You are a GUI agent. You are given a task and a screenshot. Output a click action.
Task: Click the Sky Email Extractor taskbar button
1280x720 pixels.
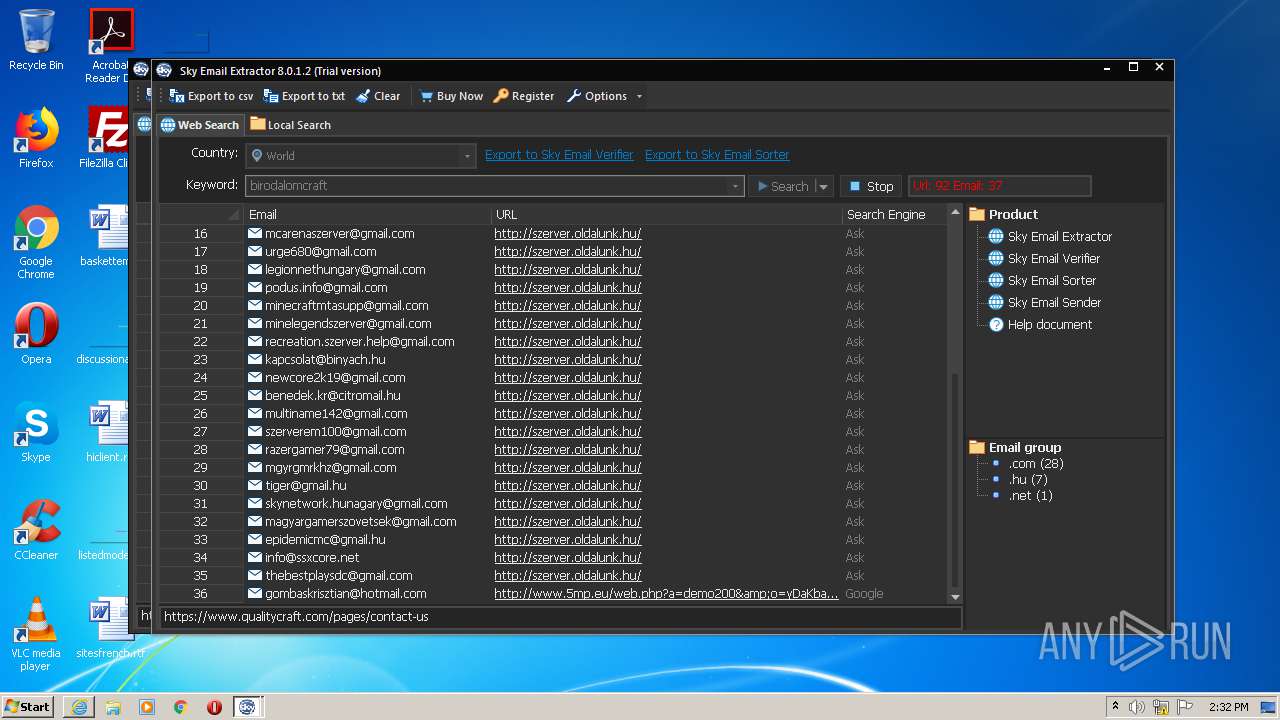pyautogui.click(x=247, y=707)
